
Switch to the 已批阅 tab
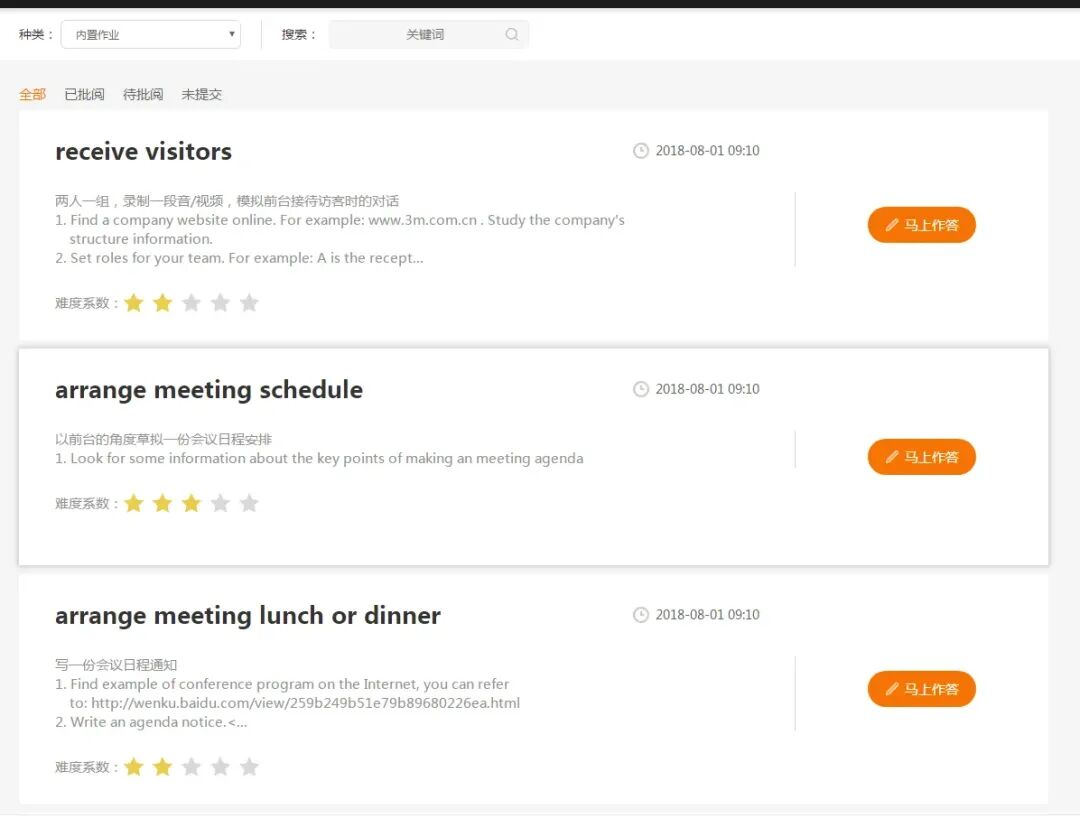84,95
